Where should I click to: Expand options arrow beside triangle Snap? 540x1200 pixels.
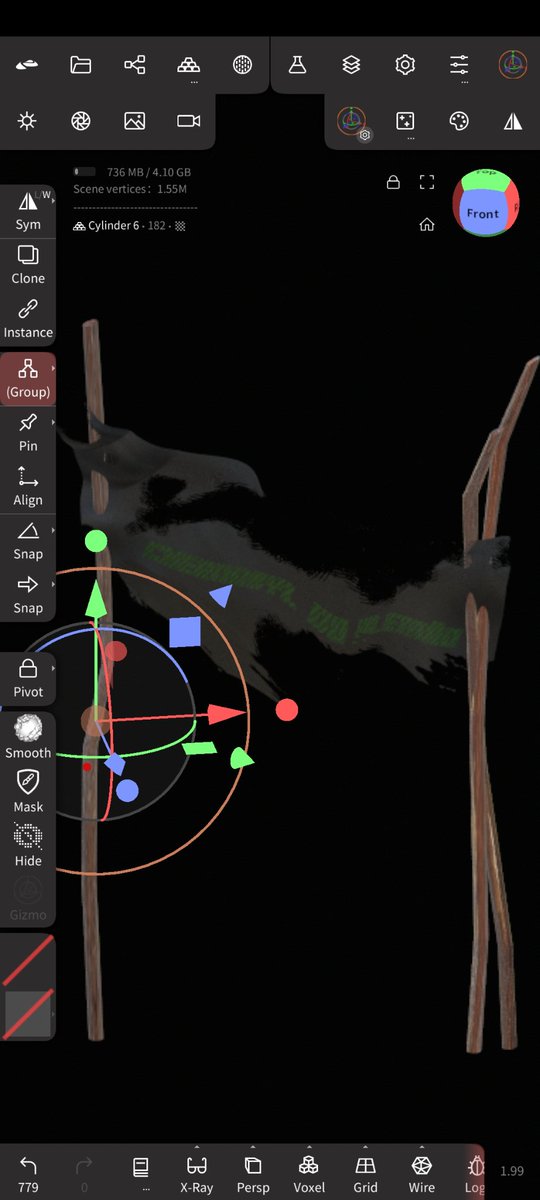[52, 530]
